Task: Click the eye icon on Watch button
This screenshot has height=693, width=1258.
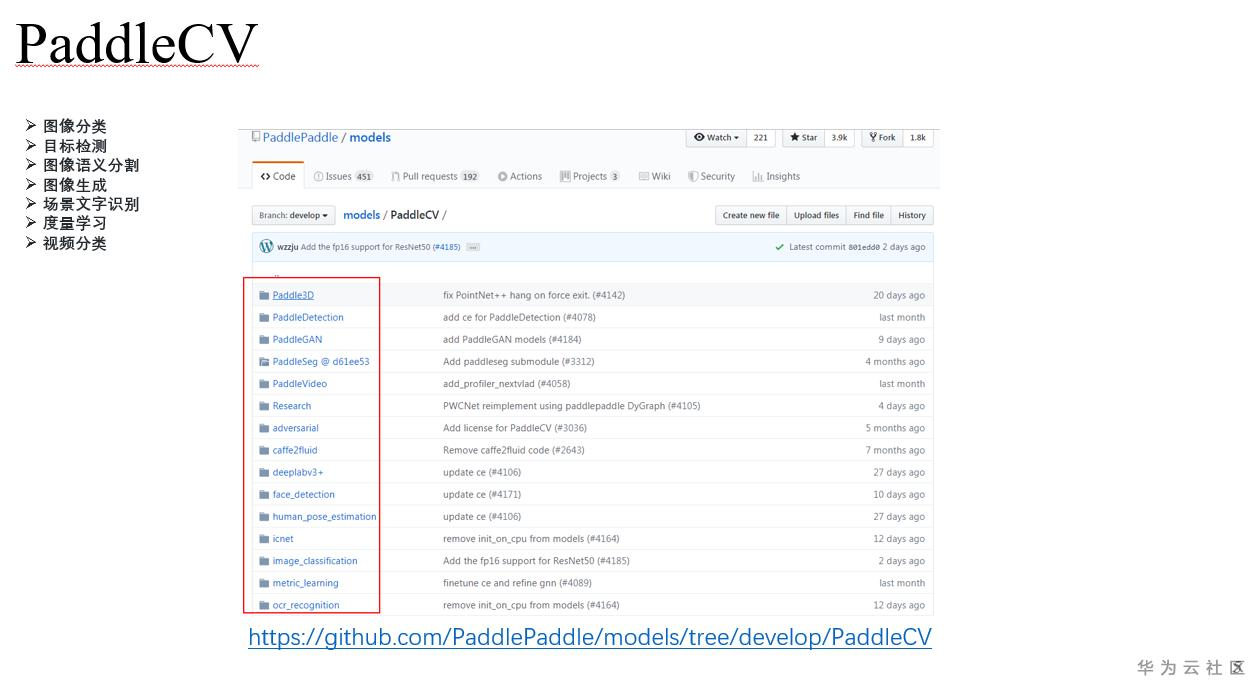Action: click(x=699, y=138)
